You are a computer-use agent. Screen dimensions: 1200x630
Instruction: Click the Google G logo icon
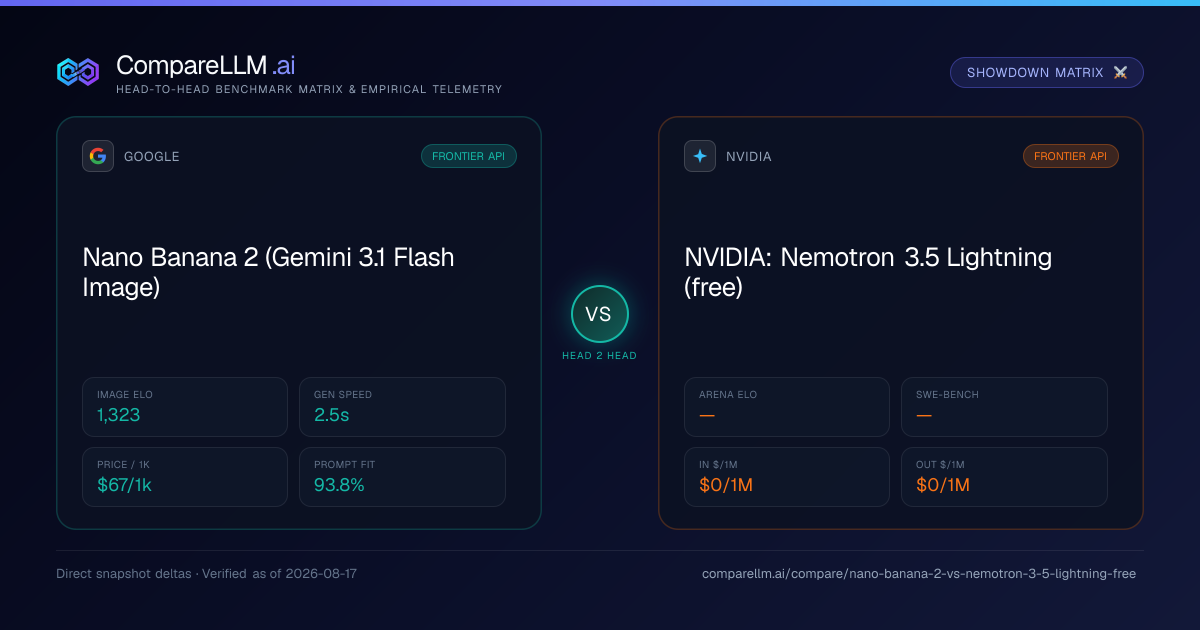point(98,156)
